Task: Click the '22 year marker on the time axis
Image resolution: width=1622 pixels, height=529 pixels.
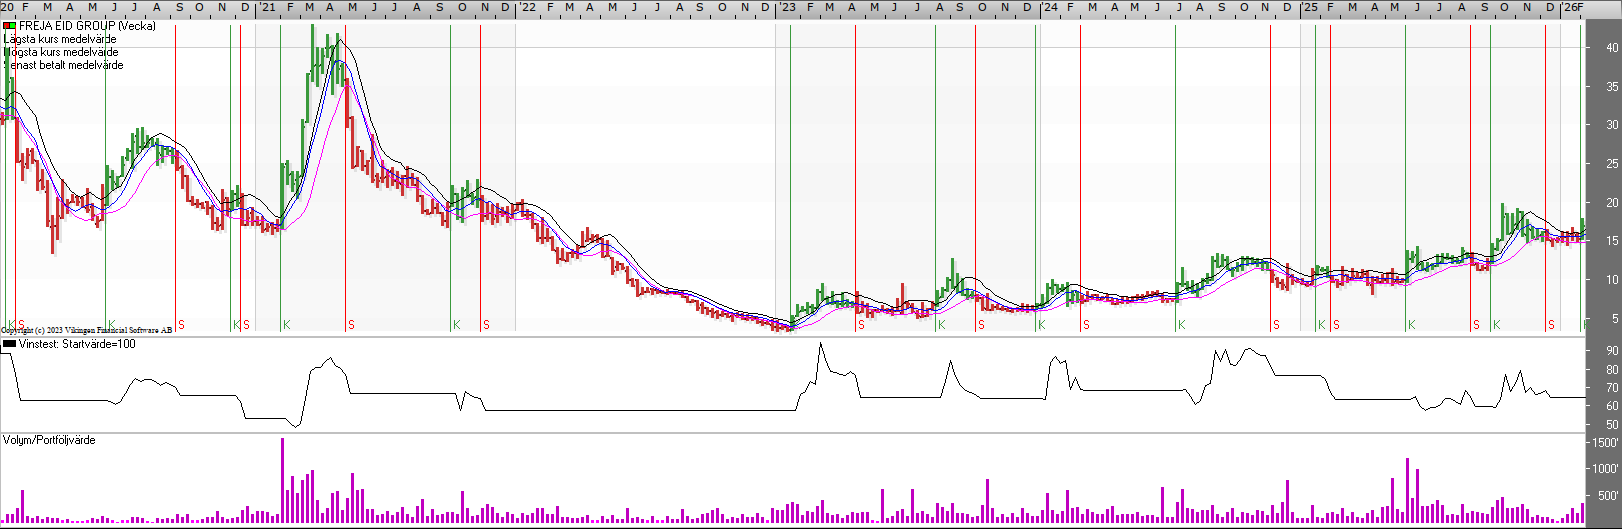Action: 527,7
